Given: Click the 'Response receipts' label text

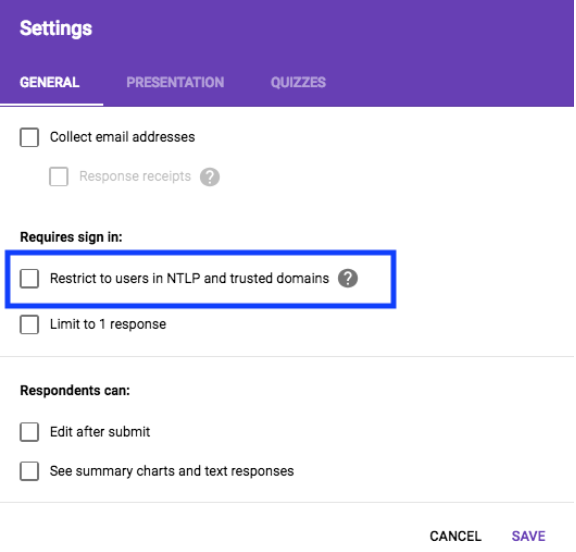Looking at the screenshot, I should pyautogui.click(x=135, y=176).
